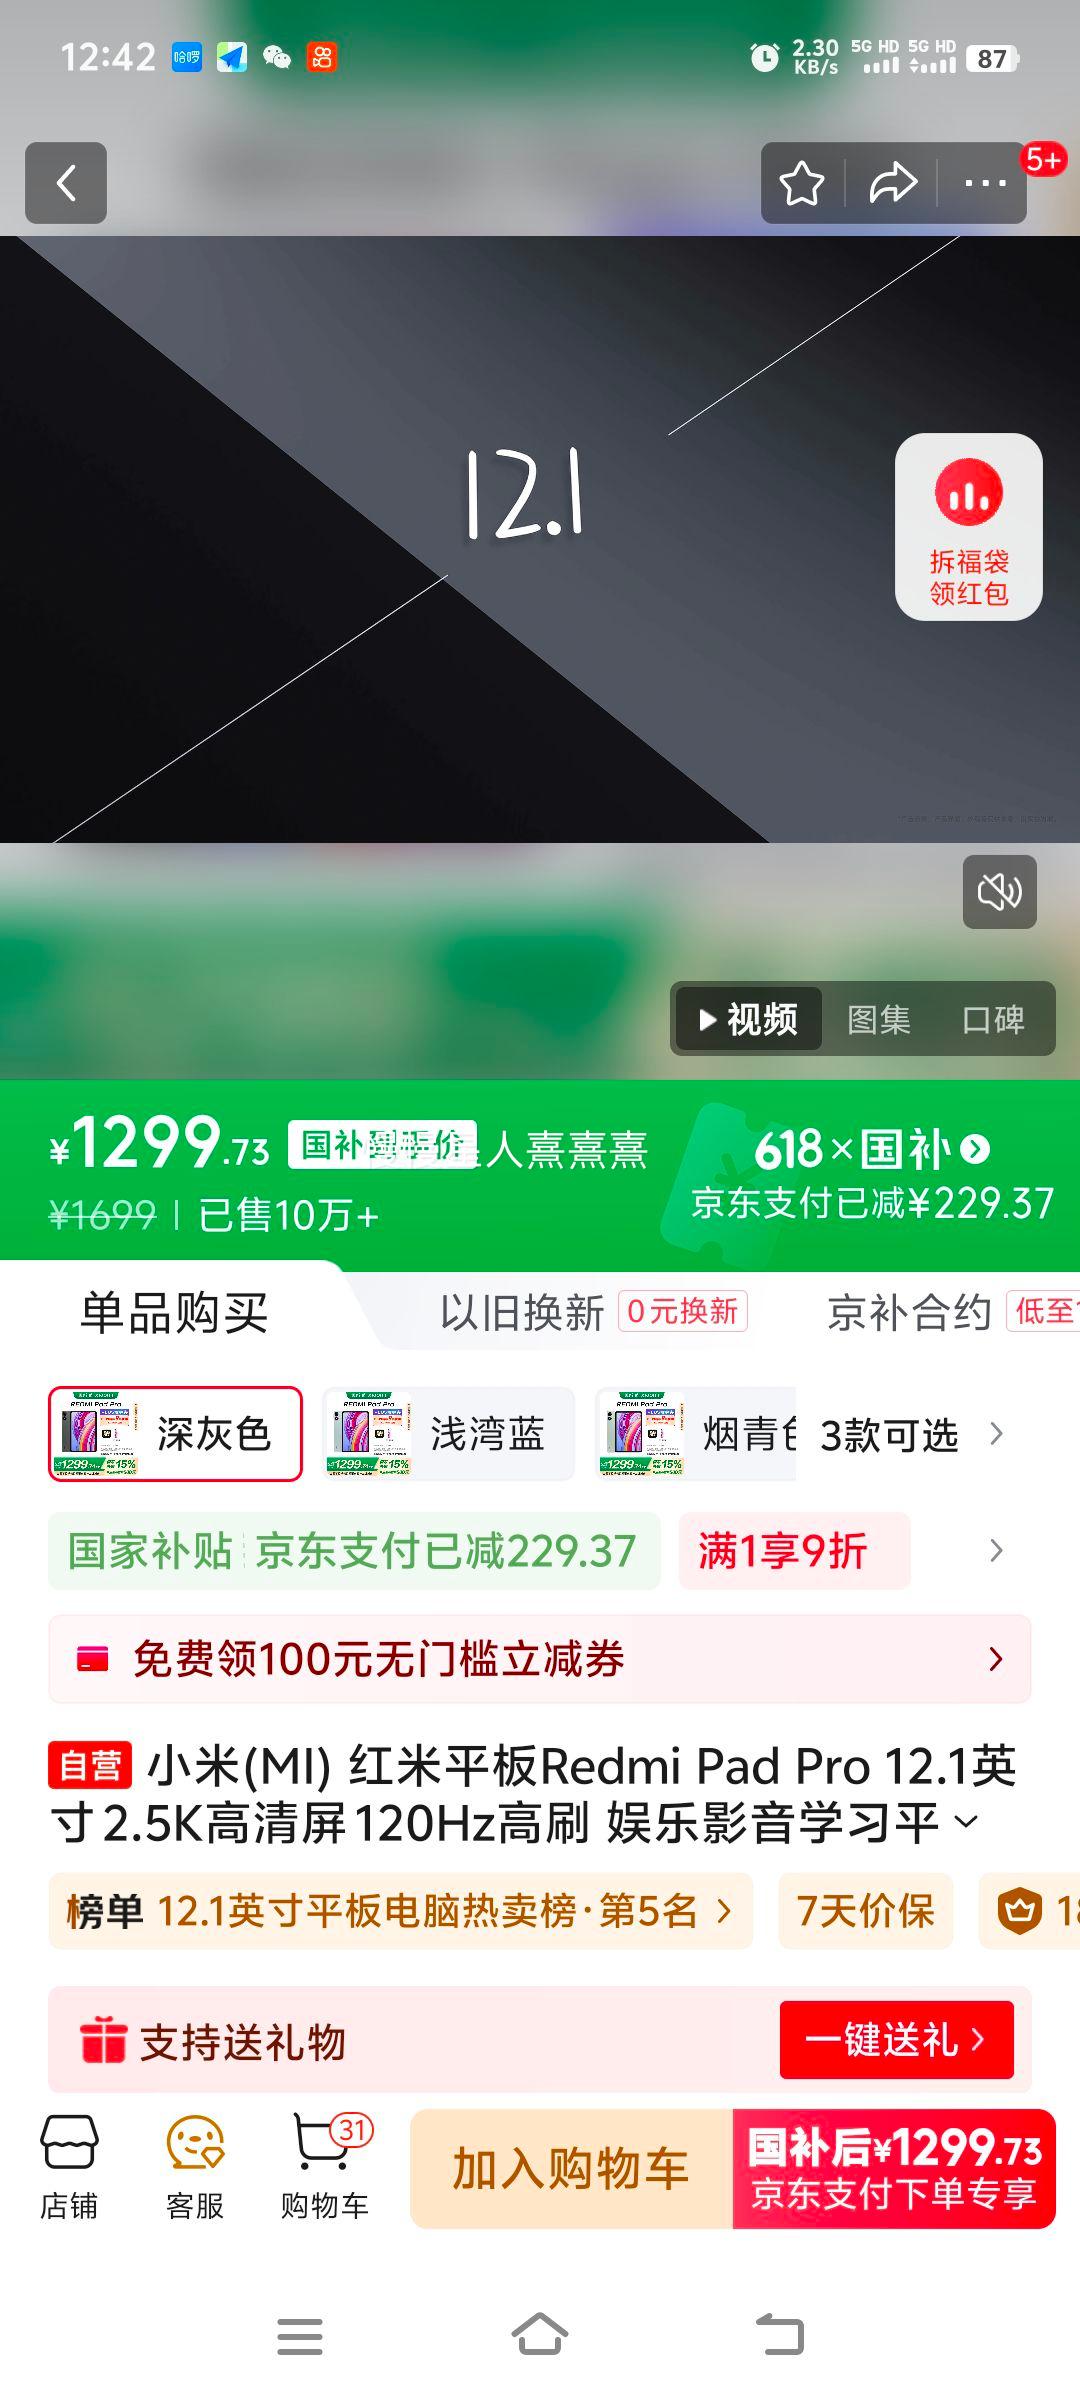
Task: Select the 深灰色 color option
Action: (x=175, y=1434)
